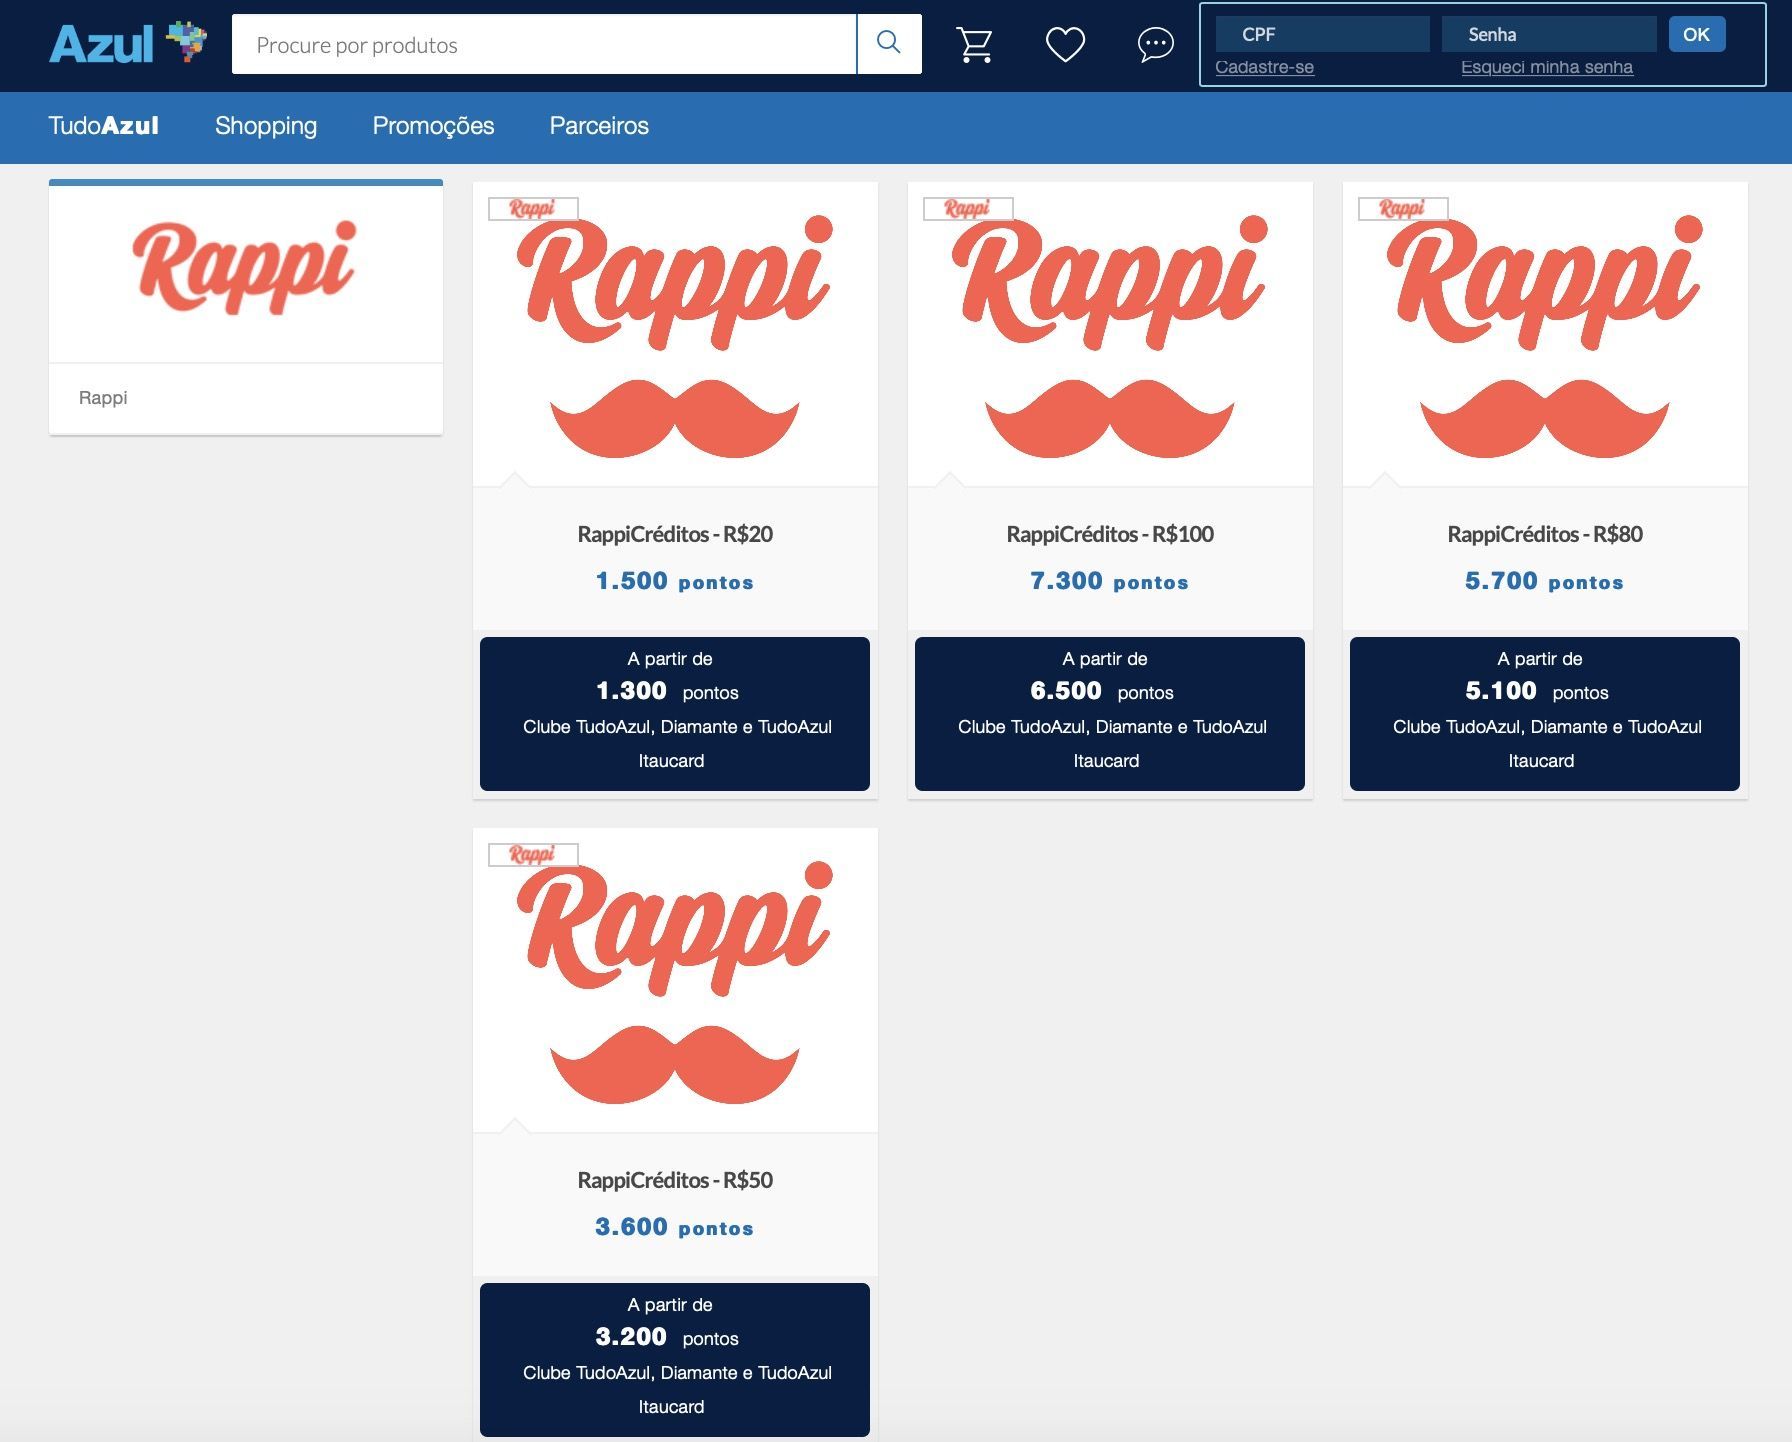This screenshot has height=1442, width=1792.
Task: Click Esqueci minha senha link
Action: pos(1546,67)
